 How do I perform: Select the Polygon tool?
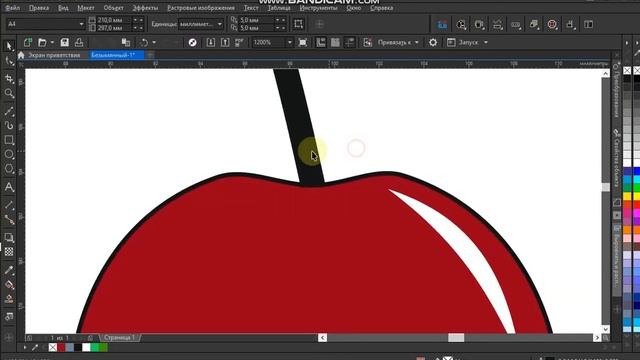pos(9,169)
